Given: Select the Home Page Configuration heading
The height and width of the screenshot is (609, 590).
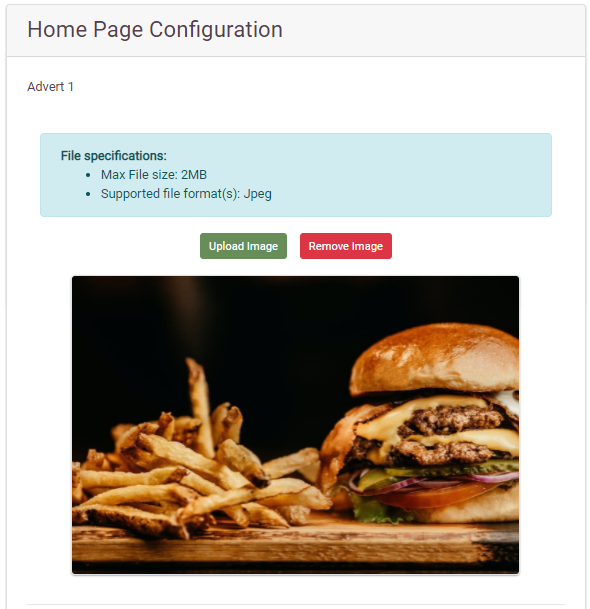Looking at the screenshot, I should click(x=155, y=30).
